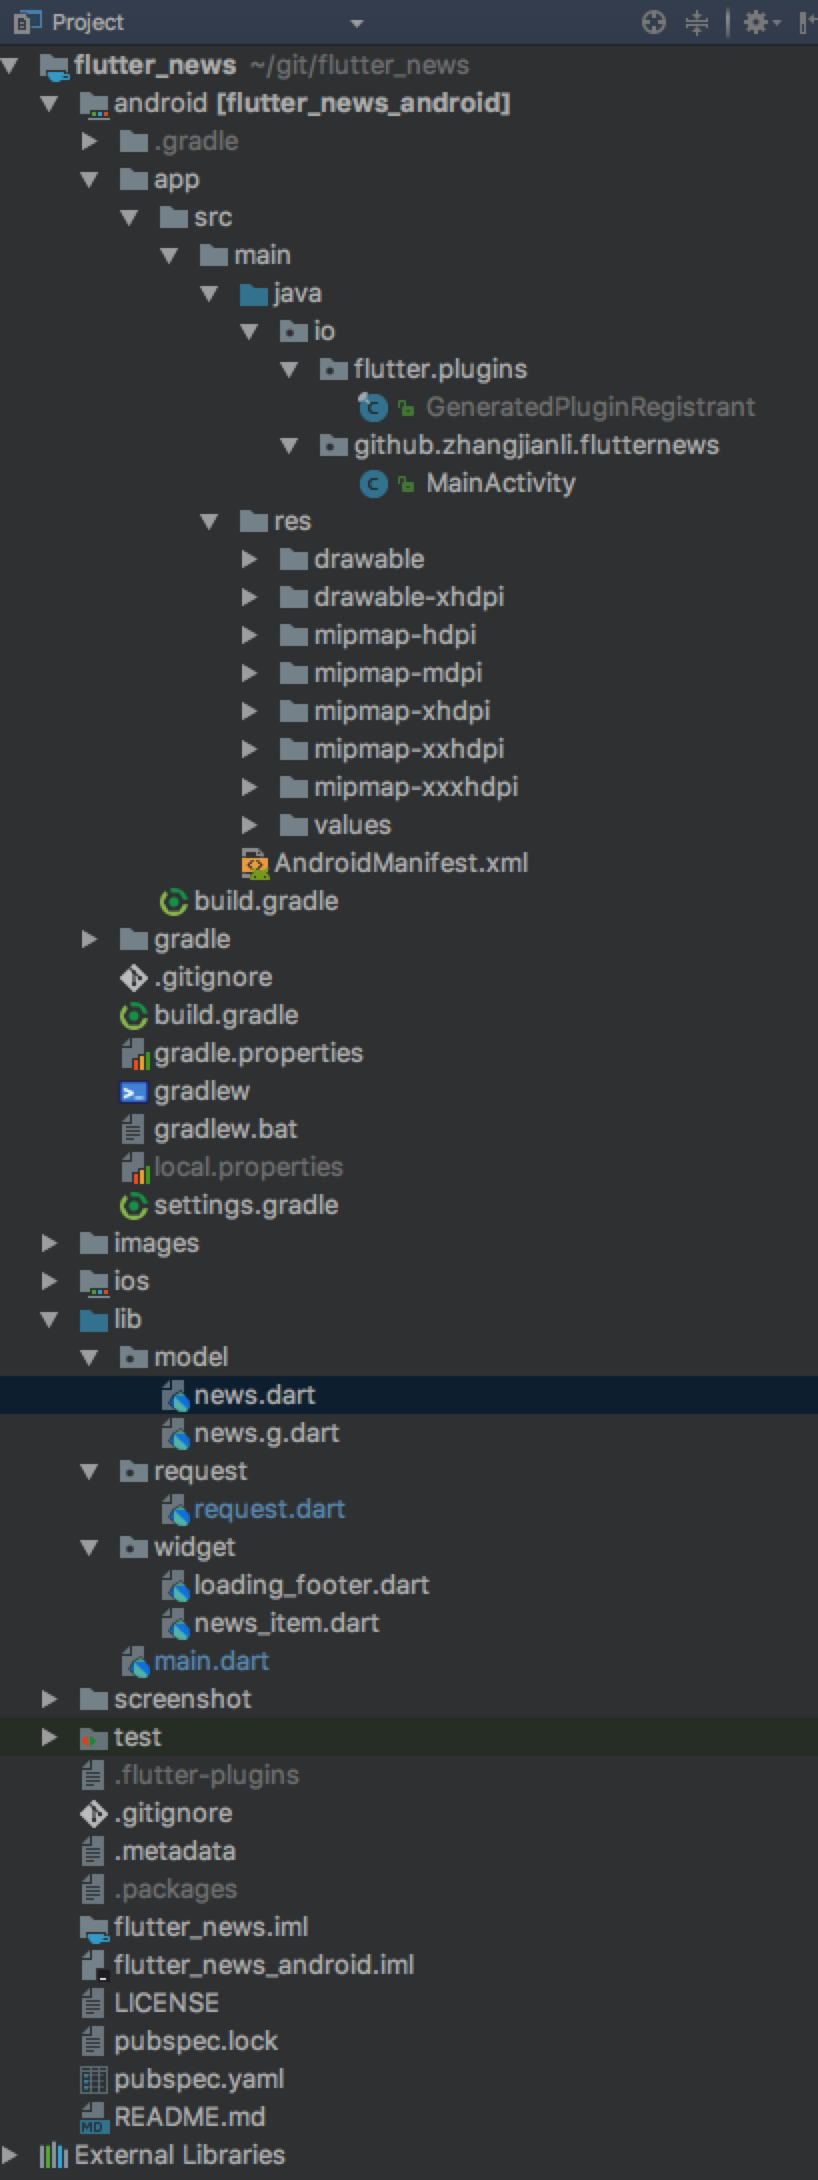Click the loading_footer.dart file icon
Viewport: 818px width, 2180px height.
[175, 1585]
